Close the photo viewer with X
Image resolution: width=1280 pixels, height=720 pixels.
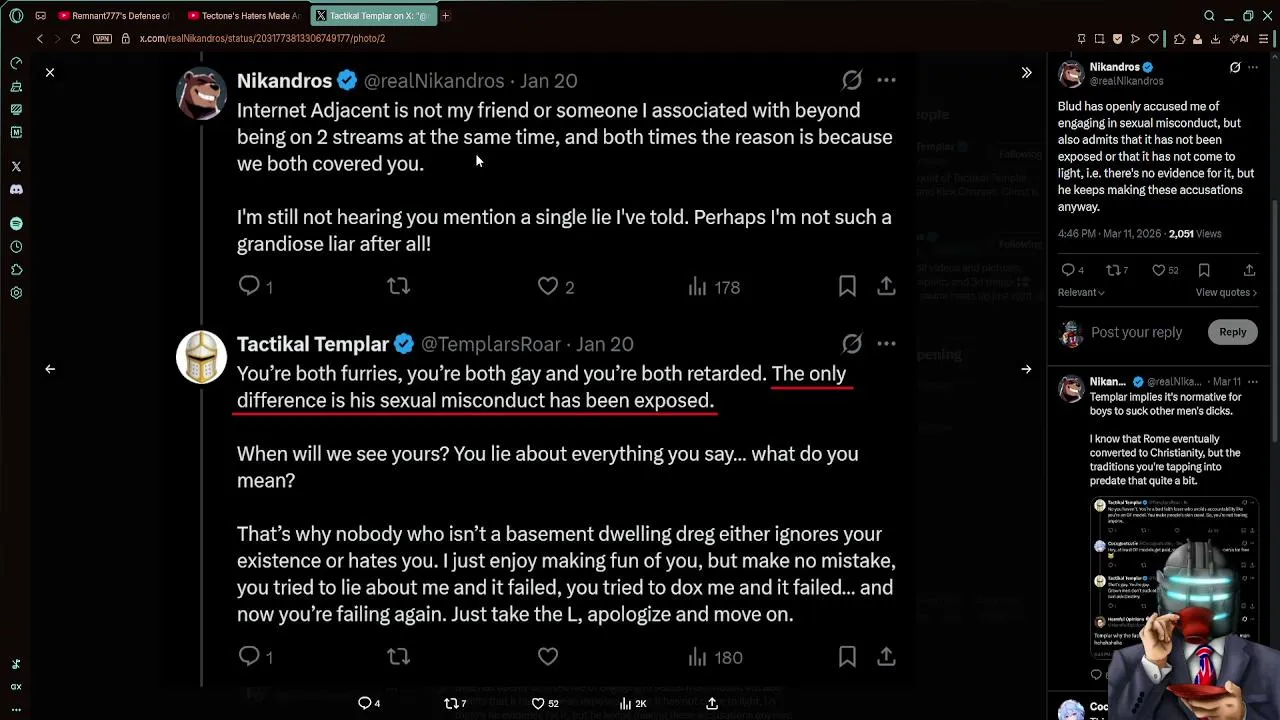[x=50, y=72]
